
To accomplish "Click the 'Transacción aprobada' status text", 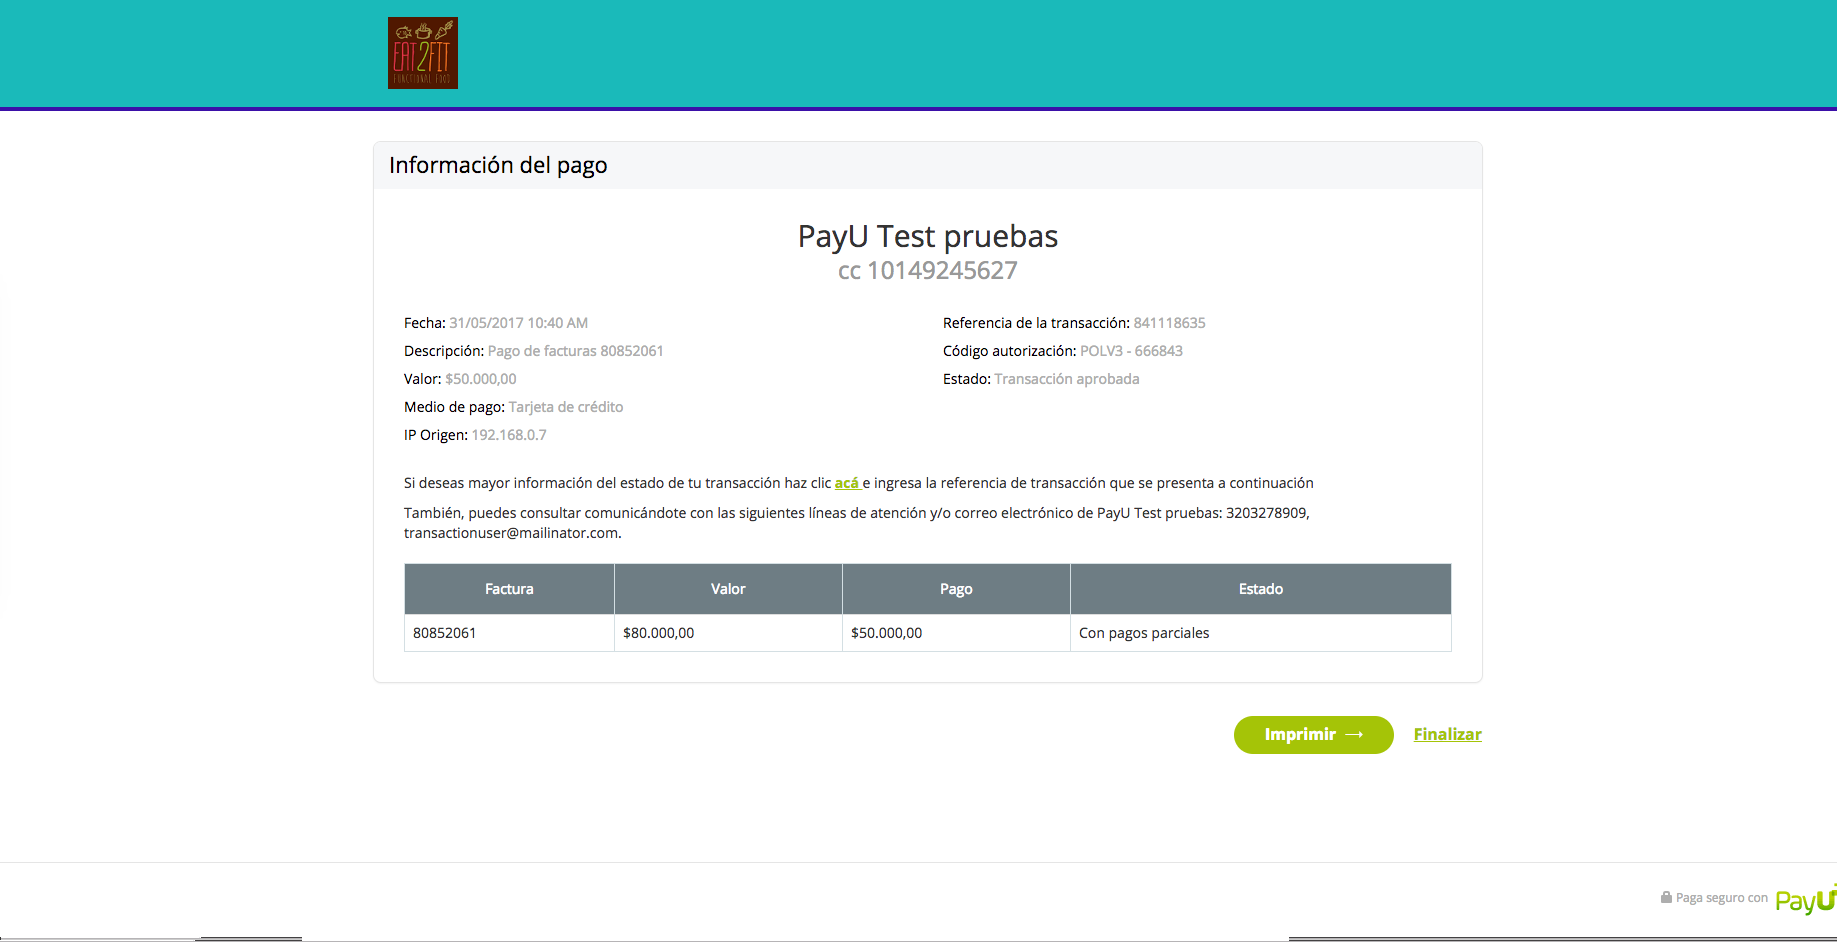I will coord(1065,378).
